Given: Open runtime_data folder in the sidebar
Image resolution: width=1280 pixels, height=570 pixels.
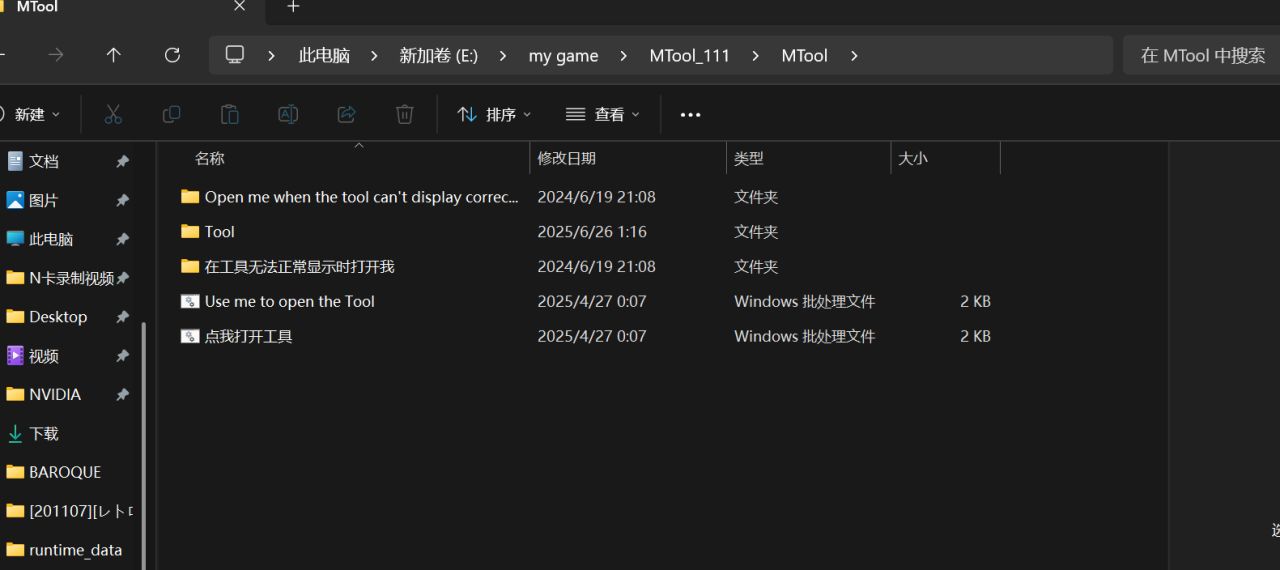Looking at the screenshot, I should 76,550.
